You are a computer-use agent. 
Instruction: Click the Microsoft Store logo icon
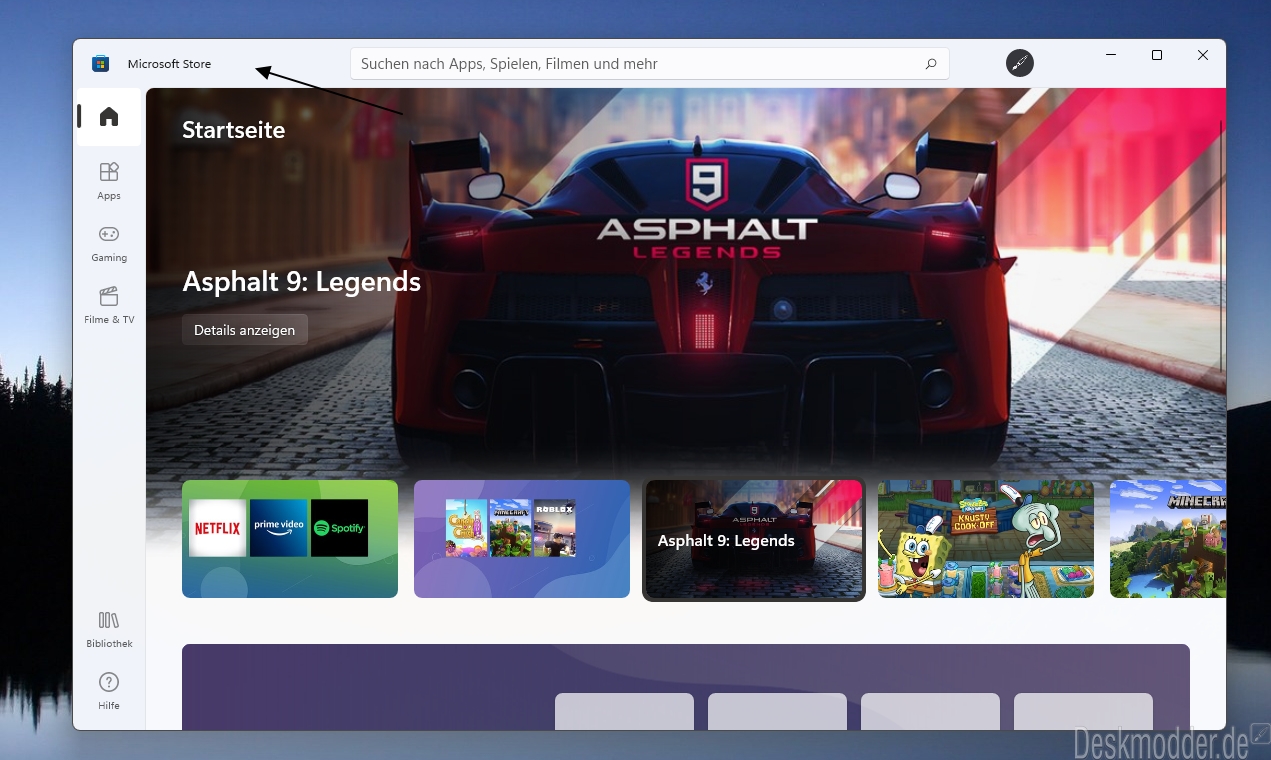(x=100, y=64)
